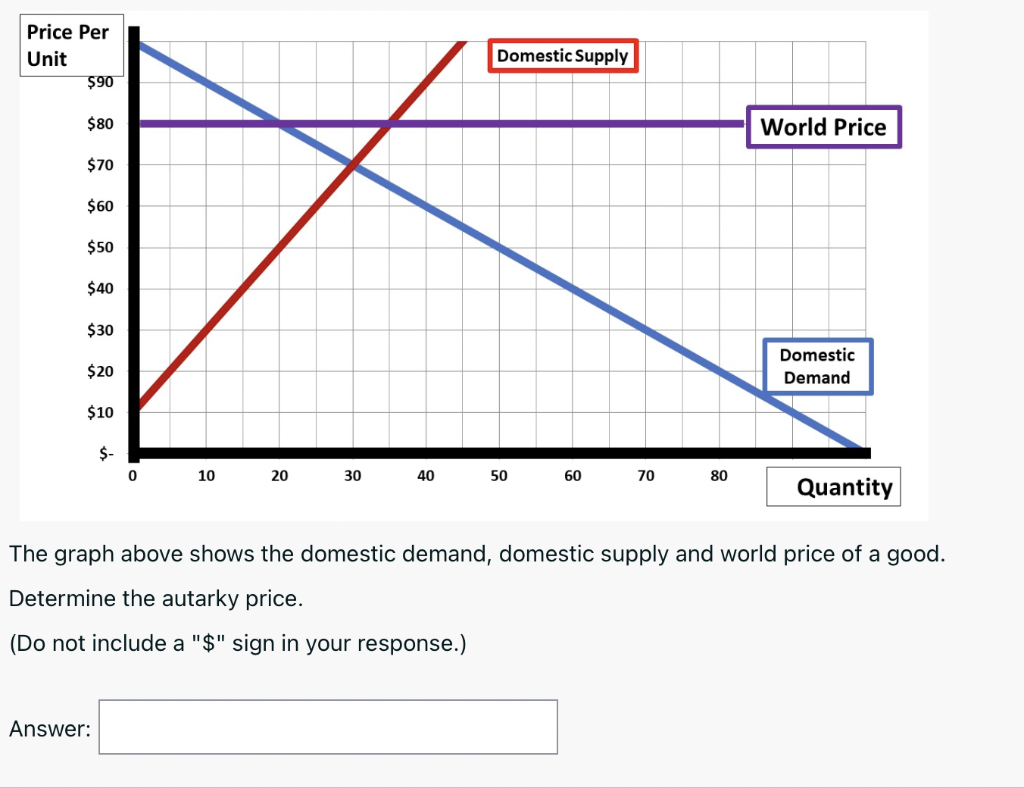Select the quantity value 40 on axis
The image size is (1024, 788).
426,476
